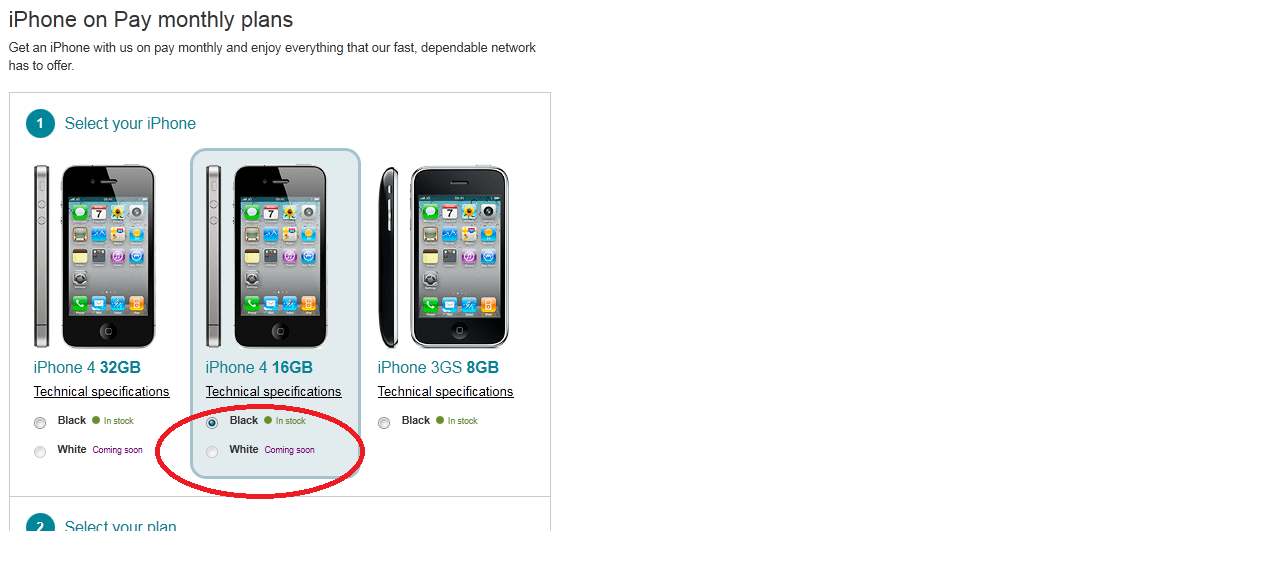Select the iPhone 4 16GB White radio button
The height and width of the screenshot is (573, 1262).
click(212, 452)
